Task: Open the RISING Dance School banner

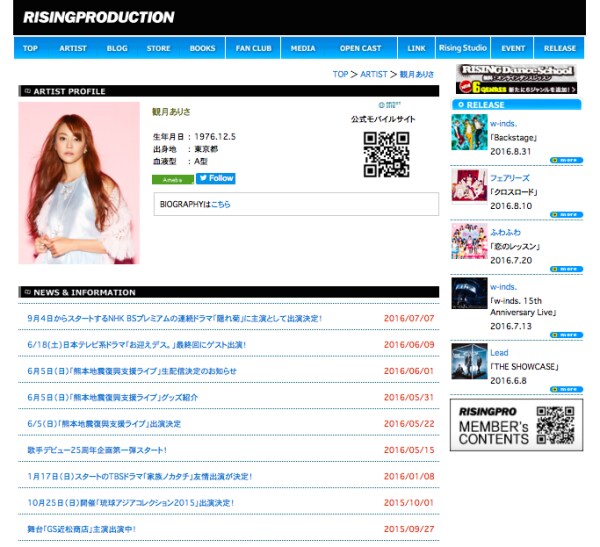Action: click(519, 80)
